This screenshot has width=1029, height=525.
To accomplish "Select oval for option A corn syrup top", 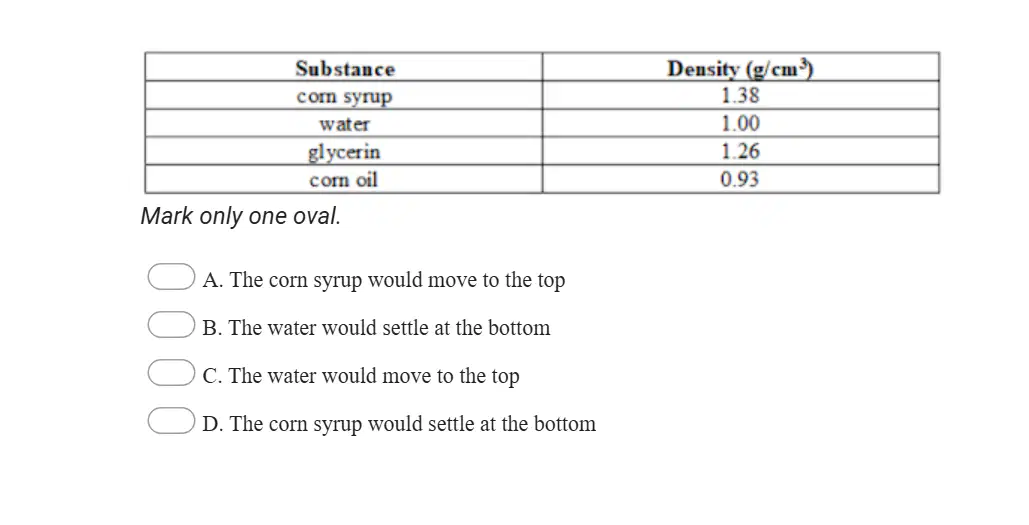I will point(171,276).
